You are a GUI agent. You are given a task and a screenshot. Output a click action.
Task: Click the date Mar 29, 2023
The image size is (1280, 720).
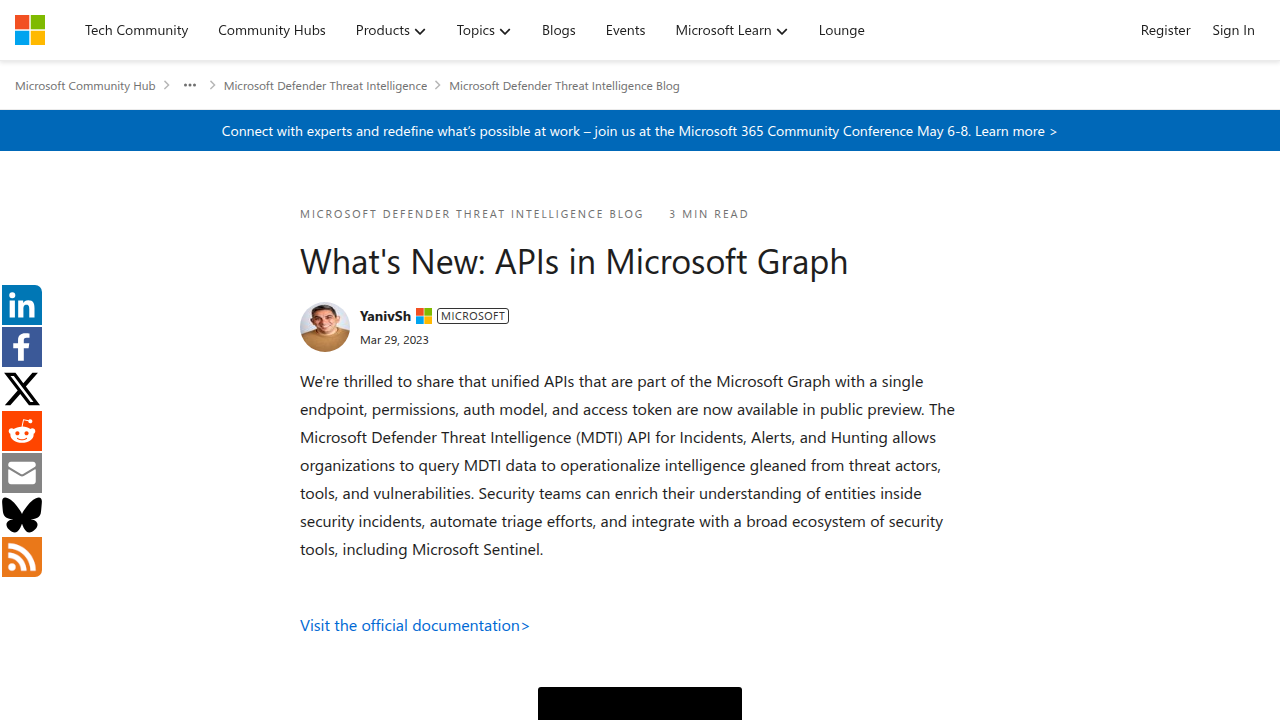[x=394, y=340]
